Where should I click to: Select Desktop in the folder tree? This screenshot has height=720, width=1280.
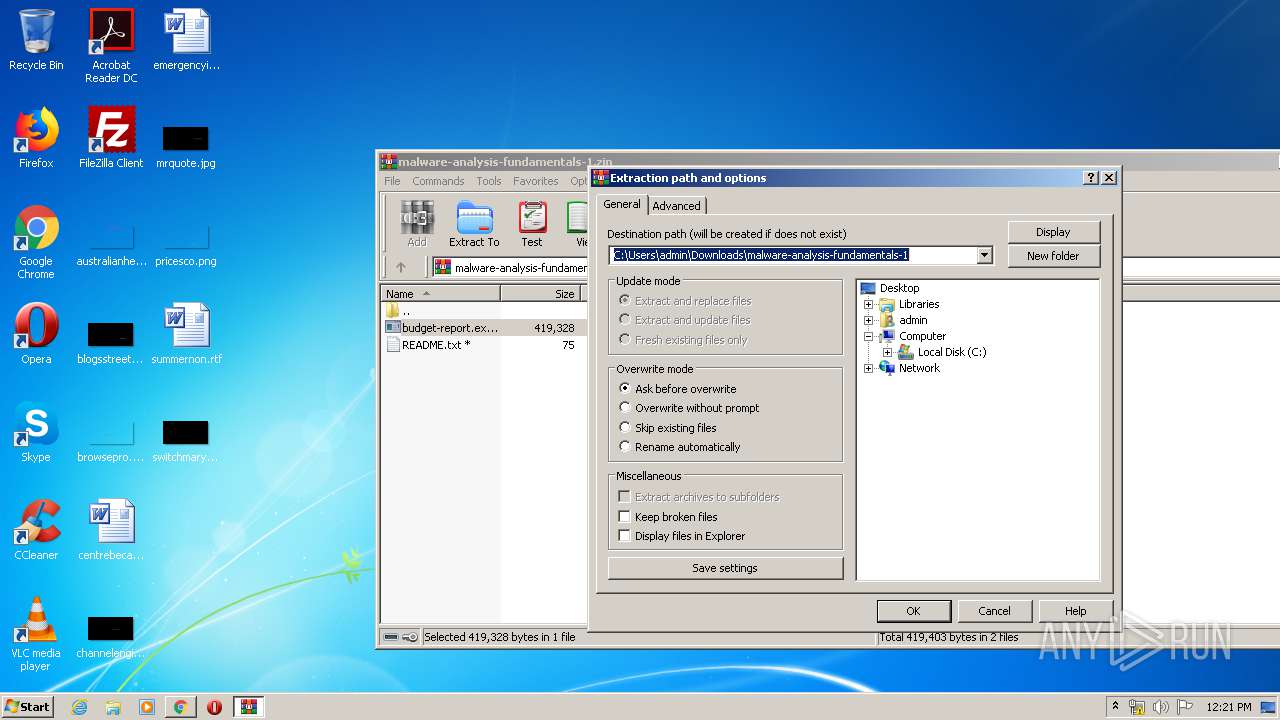click(x=899, y=288)
